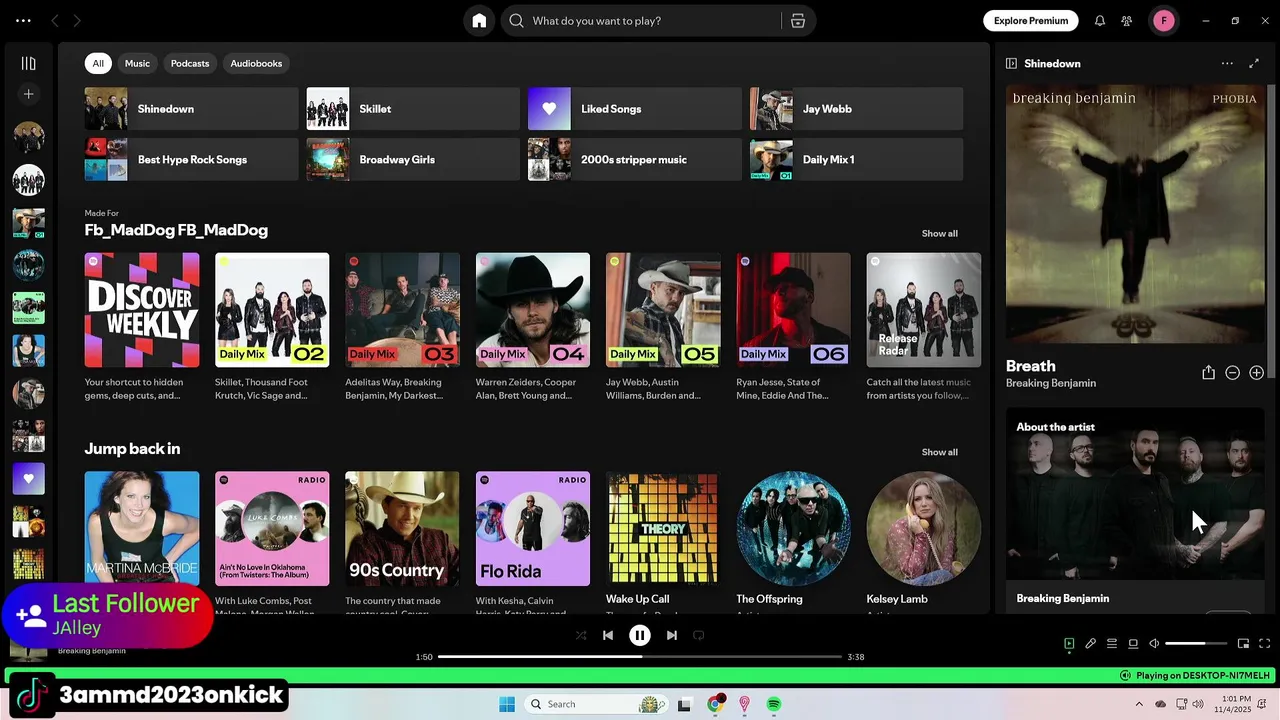Share the song Breath

point(1208,372)
